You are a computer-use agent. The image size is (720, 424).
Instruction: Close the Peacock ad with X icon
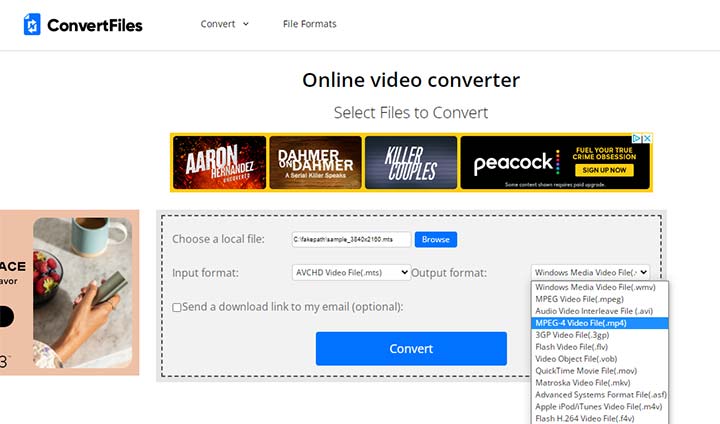pos(647,138)
